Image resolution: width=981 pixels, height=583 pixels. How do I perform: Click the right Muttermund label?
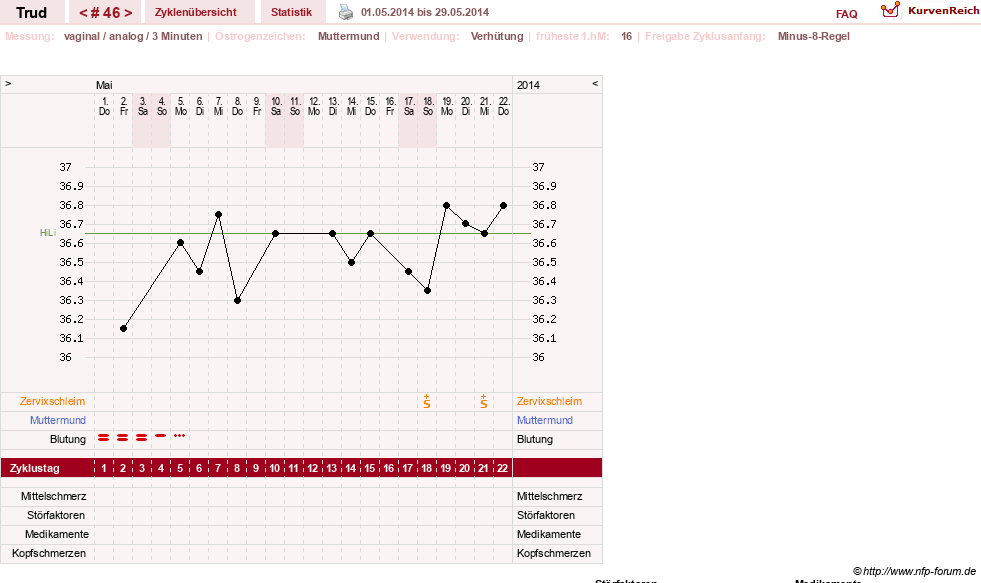coord(545,420)
